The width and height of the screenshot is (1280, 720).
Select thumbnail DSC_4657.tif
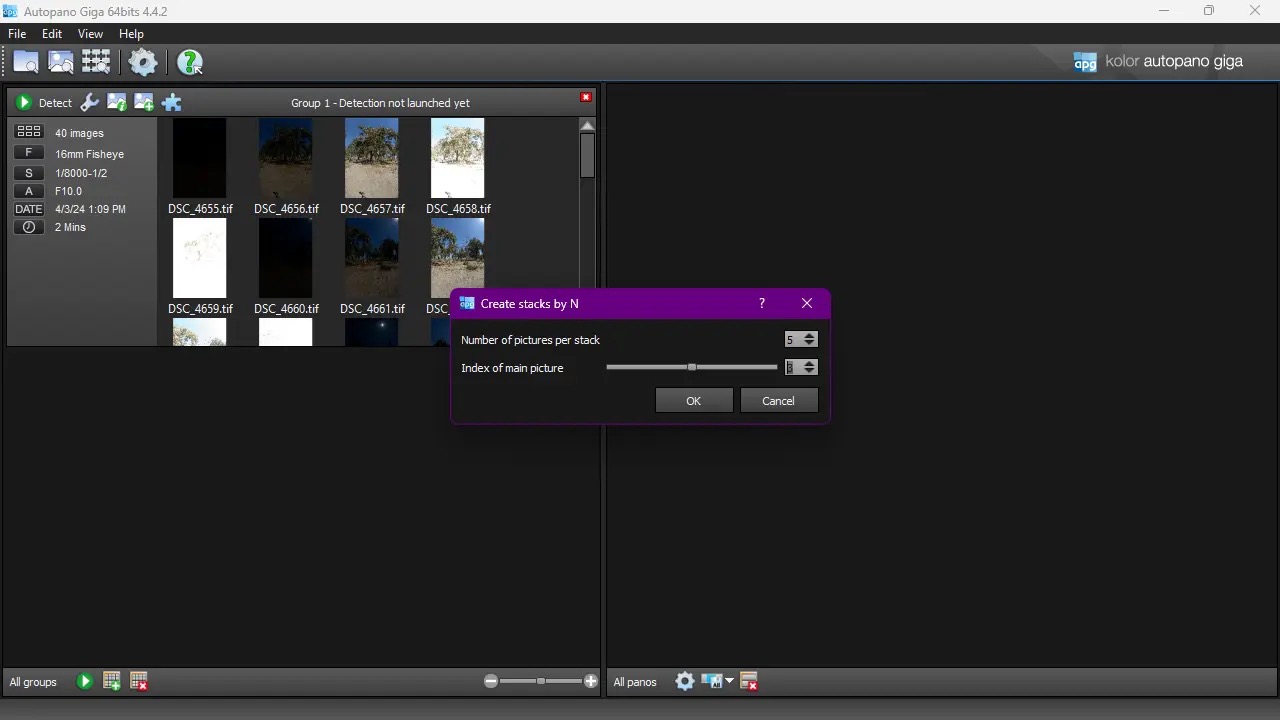coord(372,158)
